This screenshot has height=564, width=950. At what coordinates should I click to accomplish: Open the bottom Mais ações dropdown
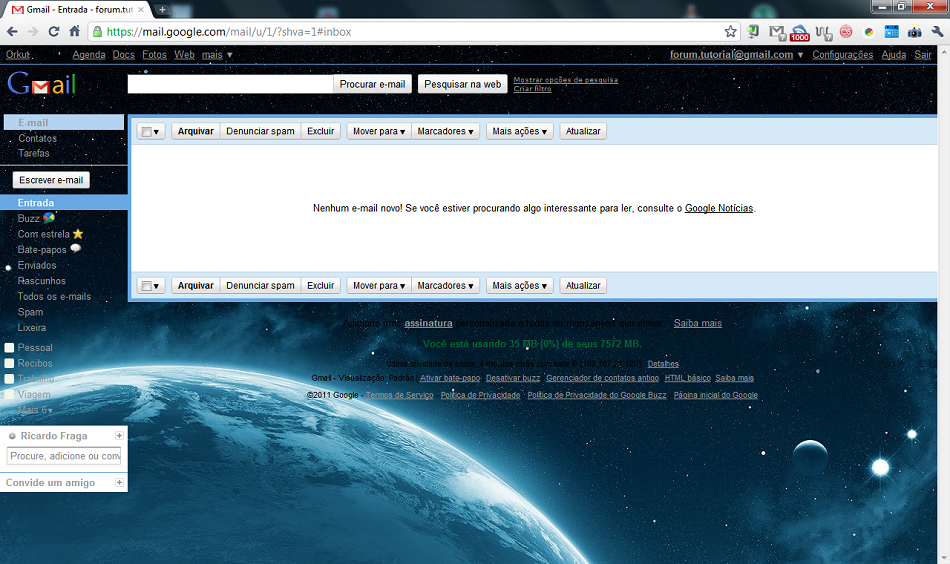[519, 285]
